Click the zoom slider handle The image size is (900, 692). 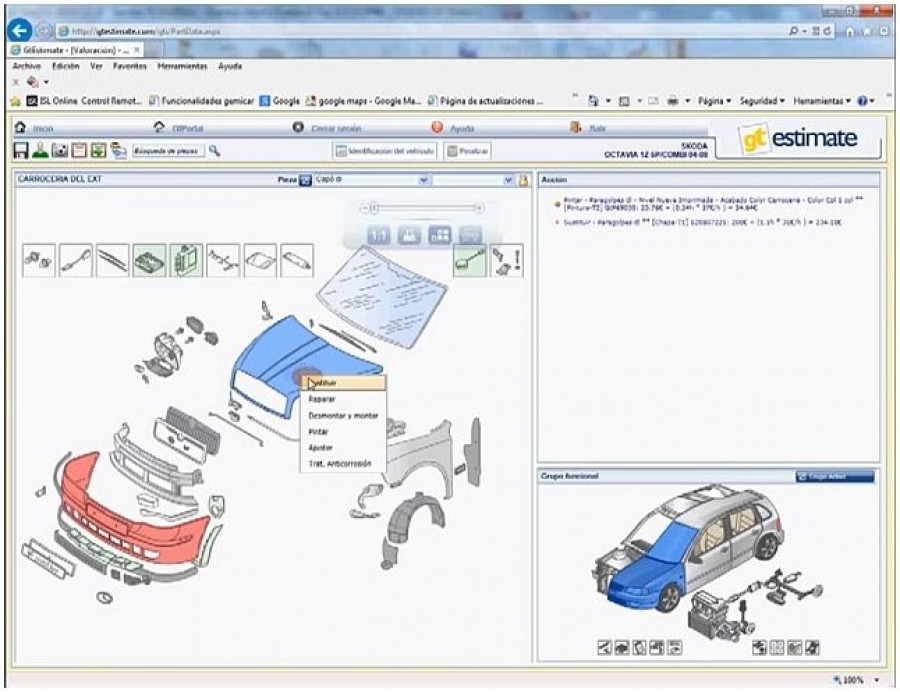[x=374, y=208]
